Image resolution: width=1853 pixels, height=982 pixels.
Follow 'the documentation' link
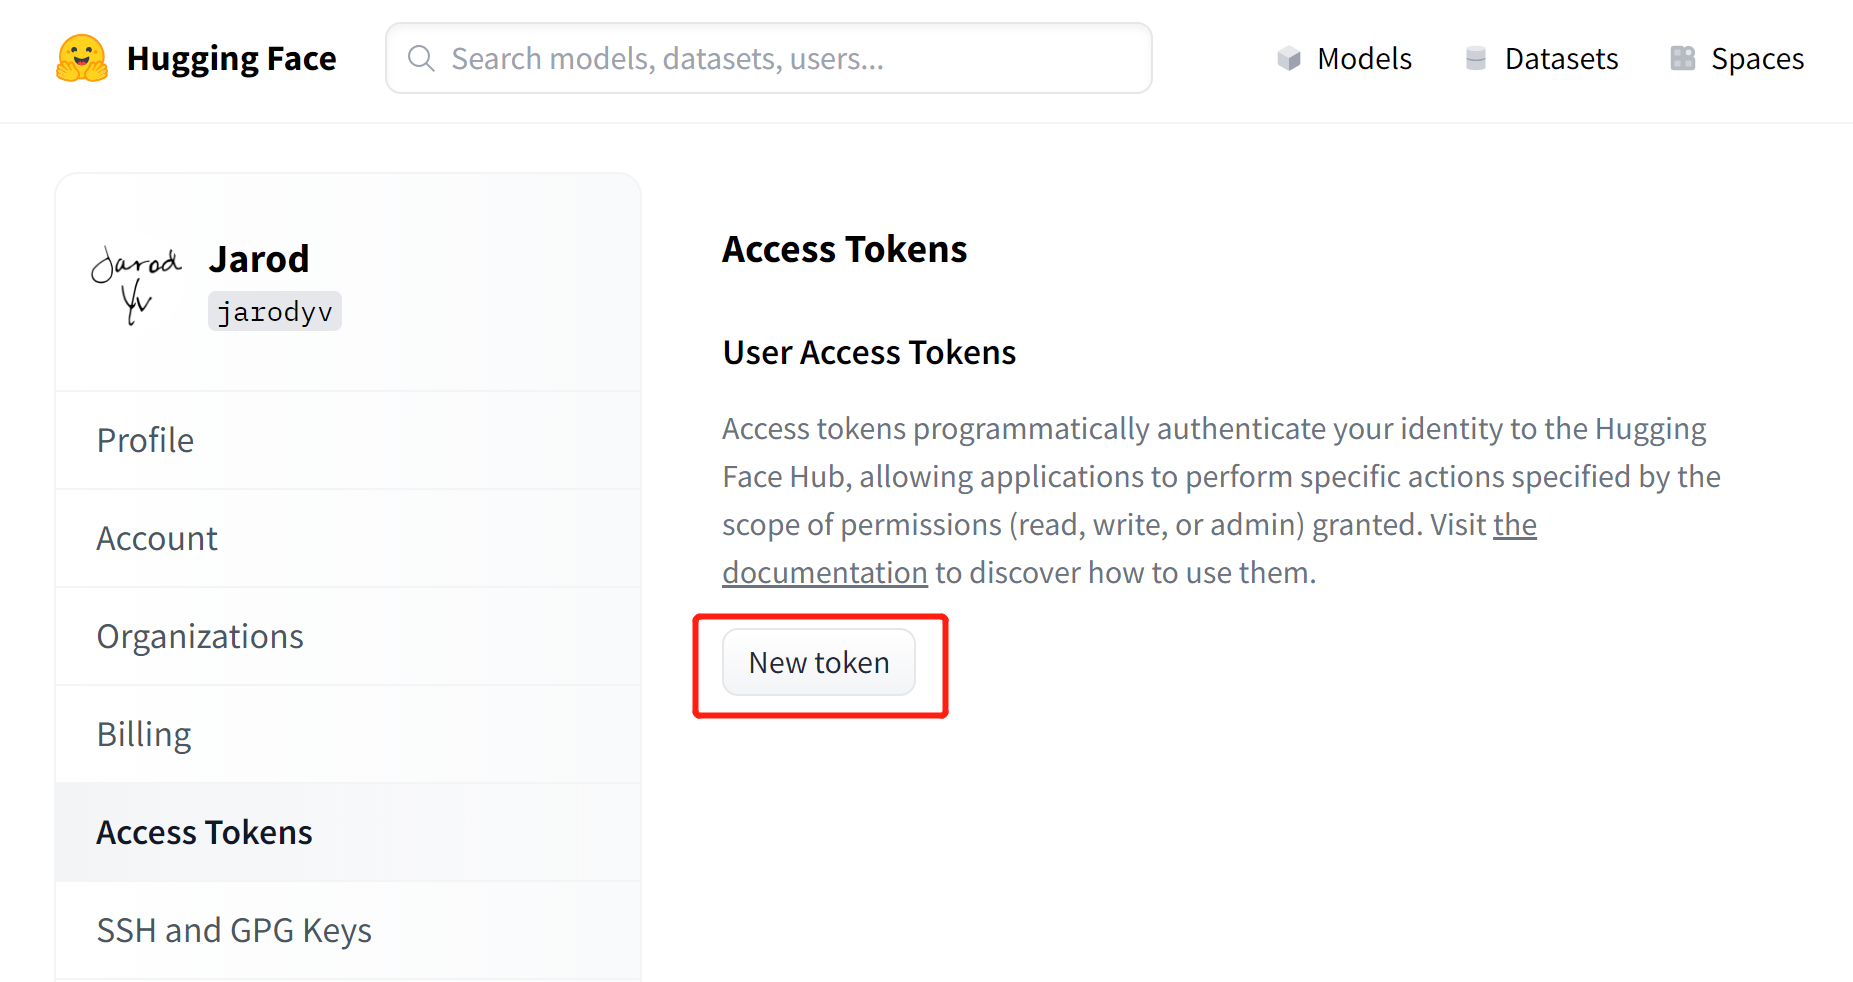[x=825, y=573]
